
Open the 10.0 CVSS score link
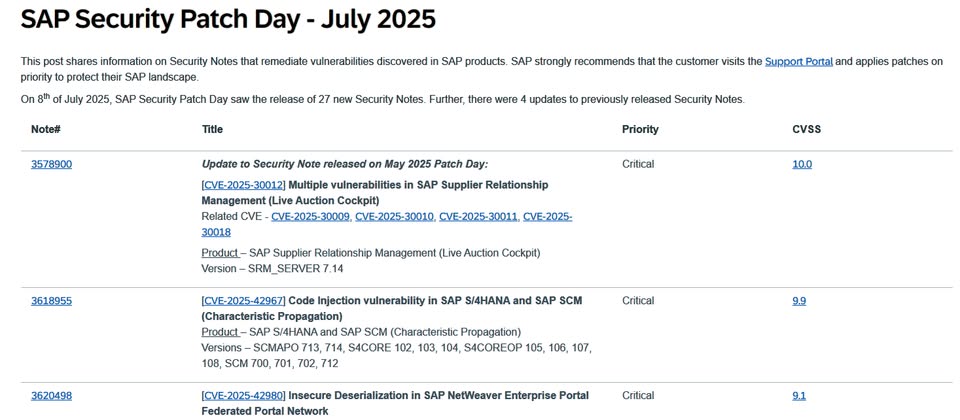(802, 164)
